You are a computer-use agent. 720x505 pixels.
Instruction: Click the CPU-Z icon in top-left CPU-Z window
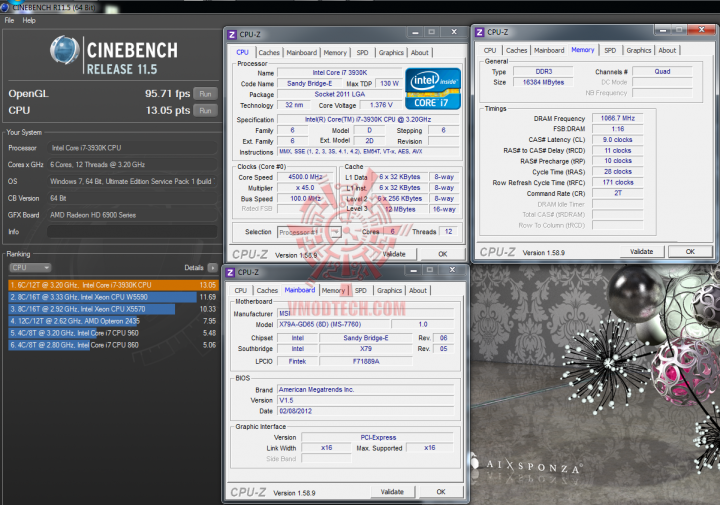coord(232,34)
